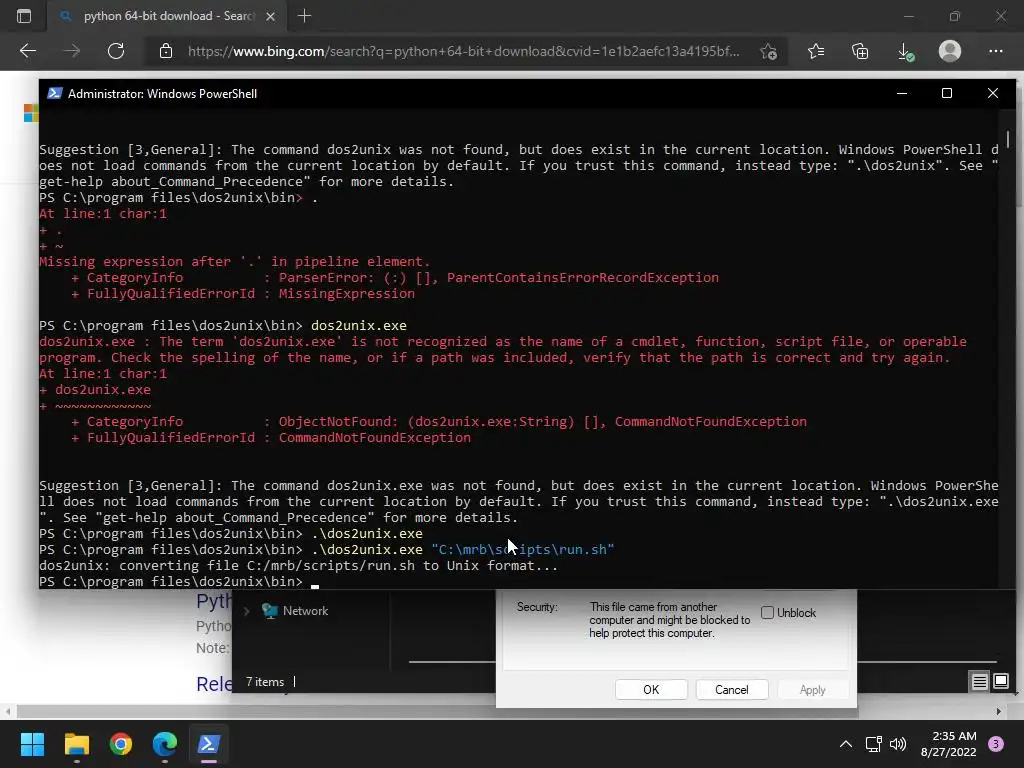Click the Edge address bar URL
Screen dimensions: 1024x768
[464, 51]
